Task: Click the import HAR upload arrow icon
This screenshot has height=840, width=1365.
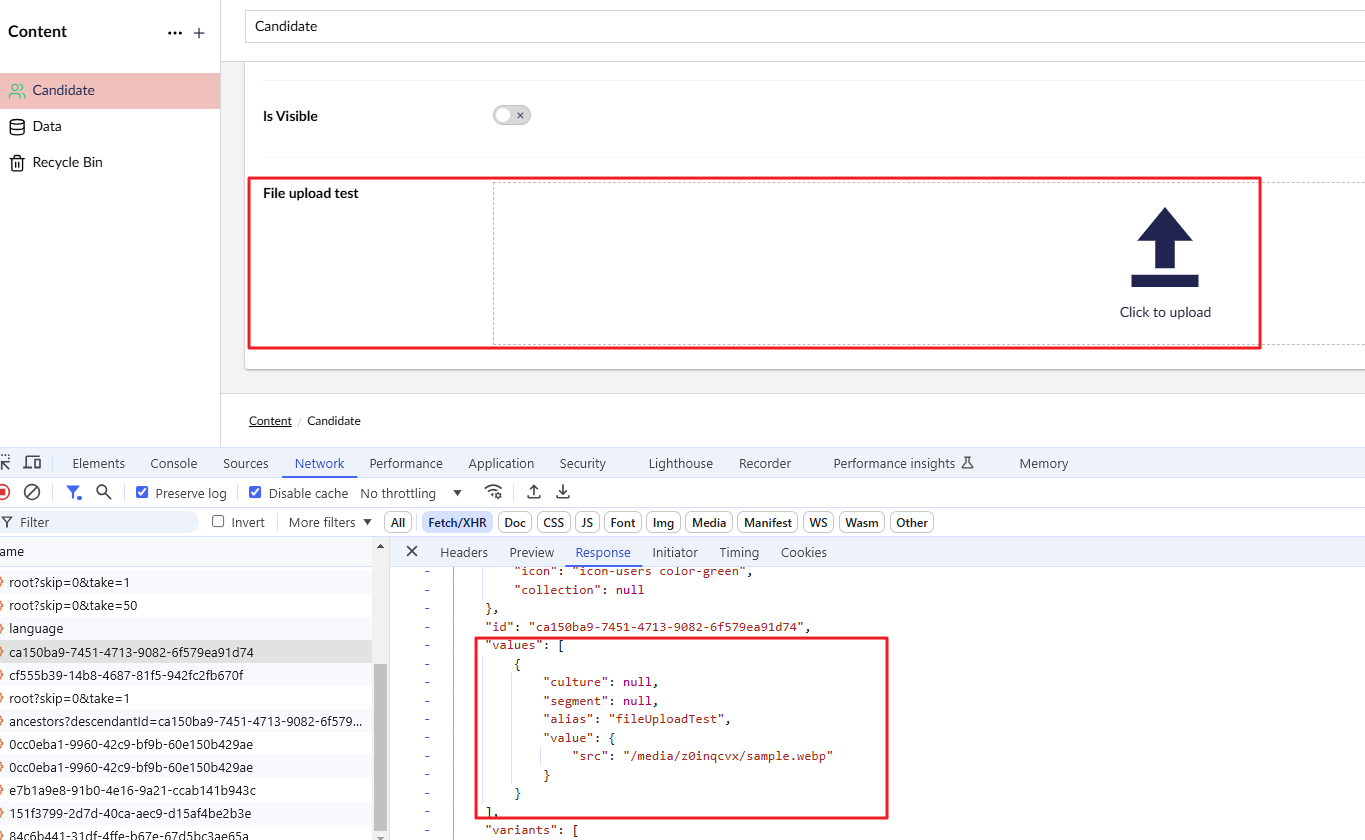Action: [534, 492]
